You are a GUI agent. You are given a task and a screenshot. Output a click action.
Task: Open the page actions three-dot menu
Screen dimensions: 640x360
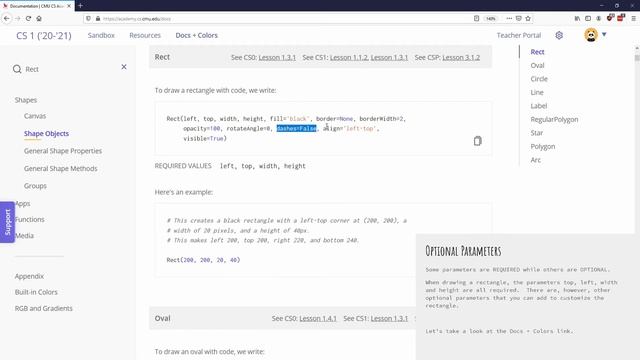tap(509, 18)
